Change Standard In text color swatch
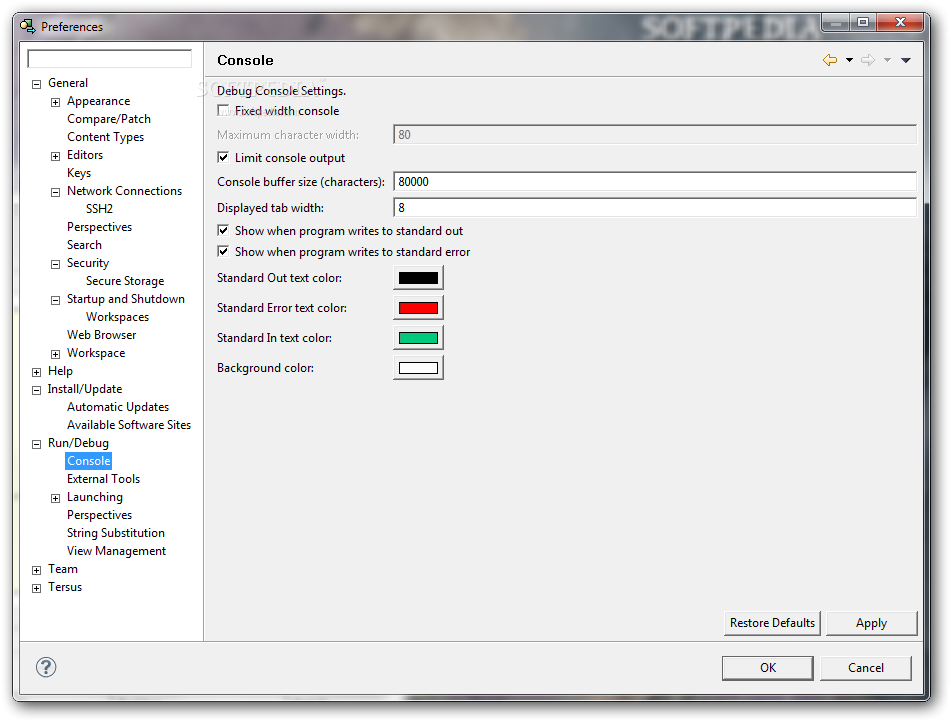Screen dimensions: 951x722 (x=418, y=338)
